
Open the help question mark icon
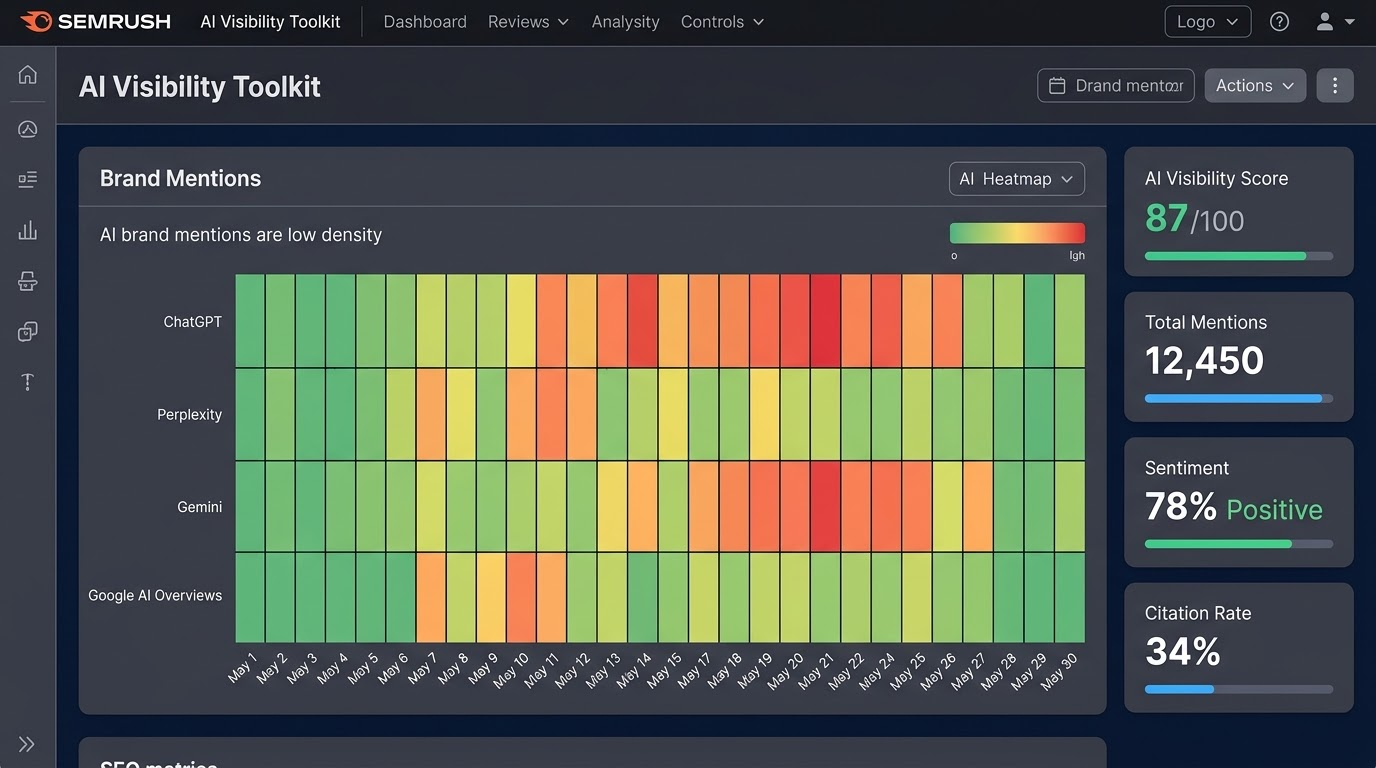click(x=1279, y=21)
